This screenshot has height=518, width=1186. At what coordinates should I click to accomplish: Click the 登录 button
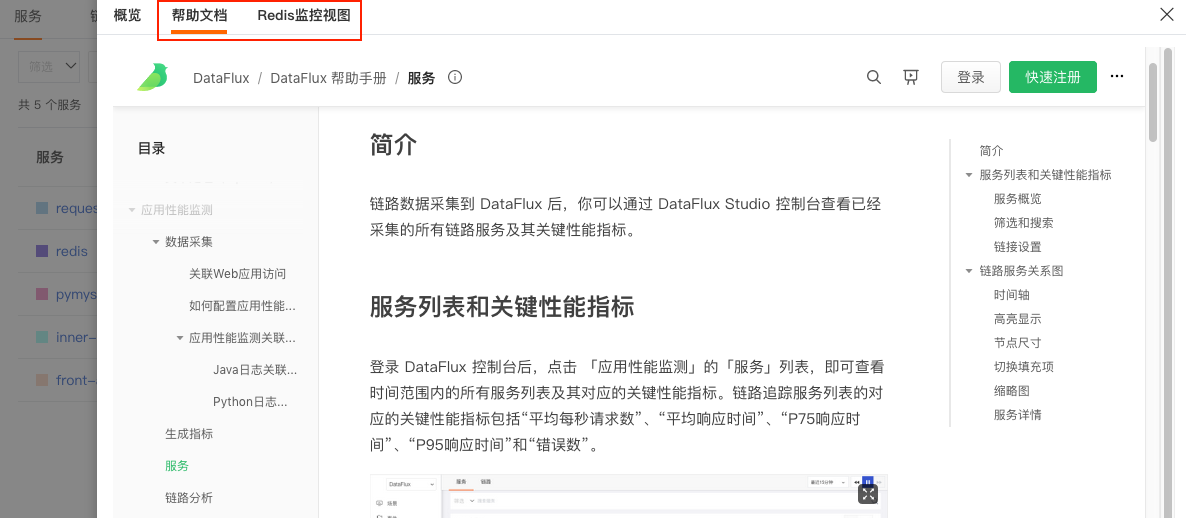(970, 77)
